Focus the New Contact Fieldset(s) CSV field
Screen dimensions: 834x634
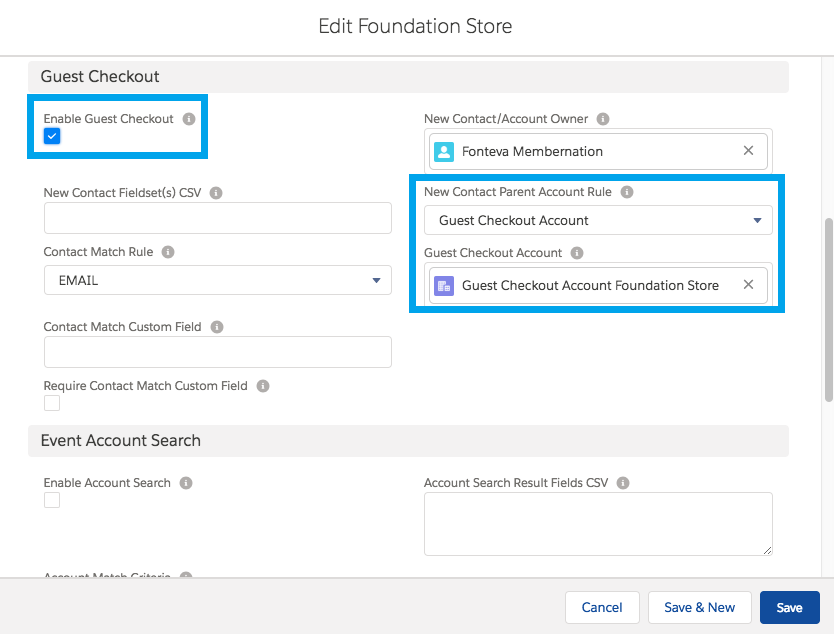tap(218, 218)
